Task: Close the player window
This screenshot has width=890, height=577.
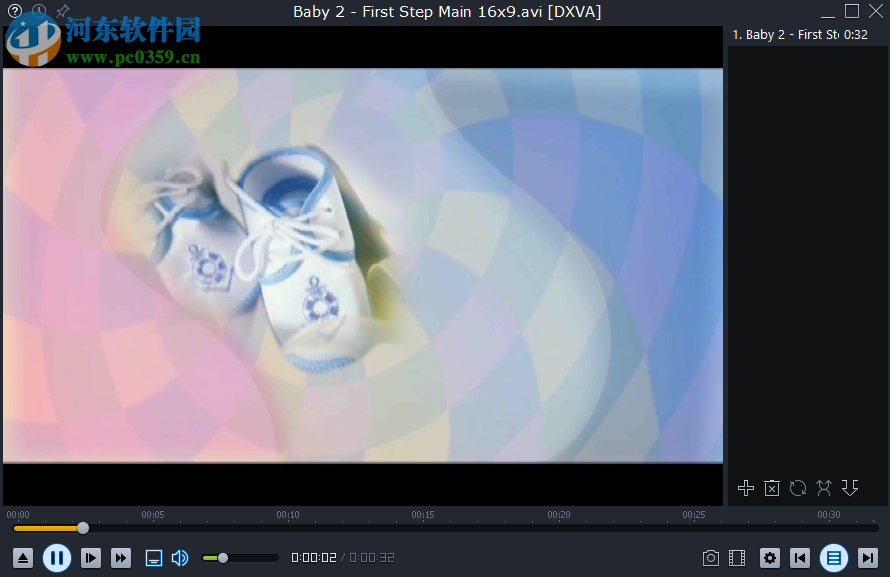Action: [x=876, y=11]
